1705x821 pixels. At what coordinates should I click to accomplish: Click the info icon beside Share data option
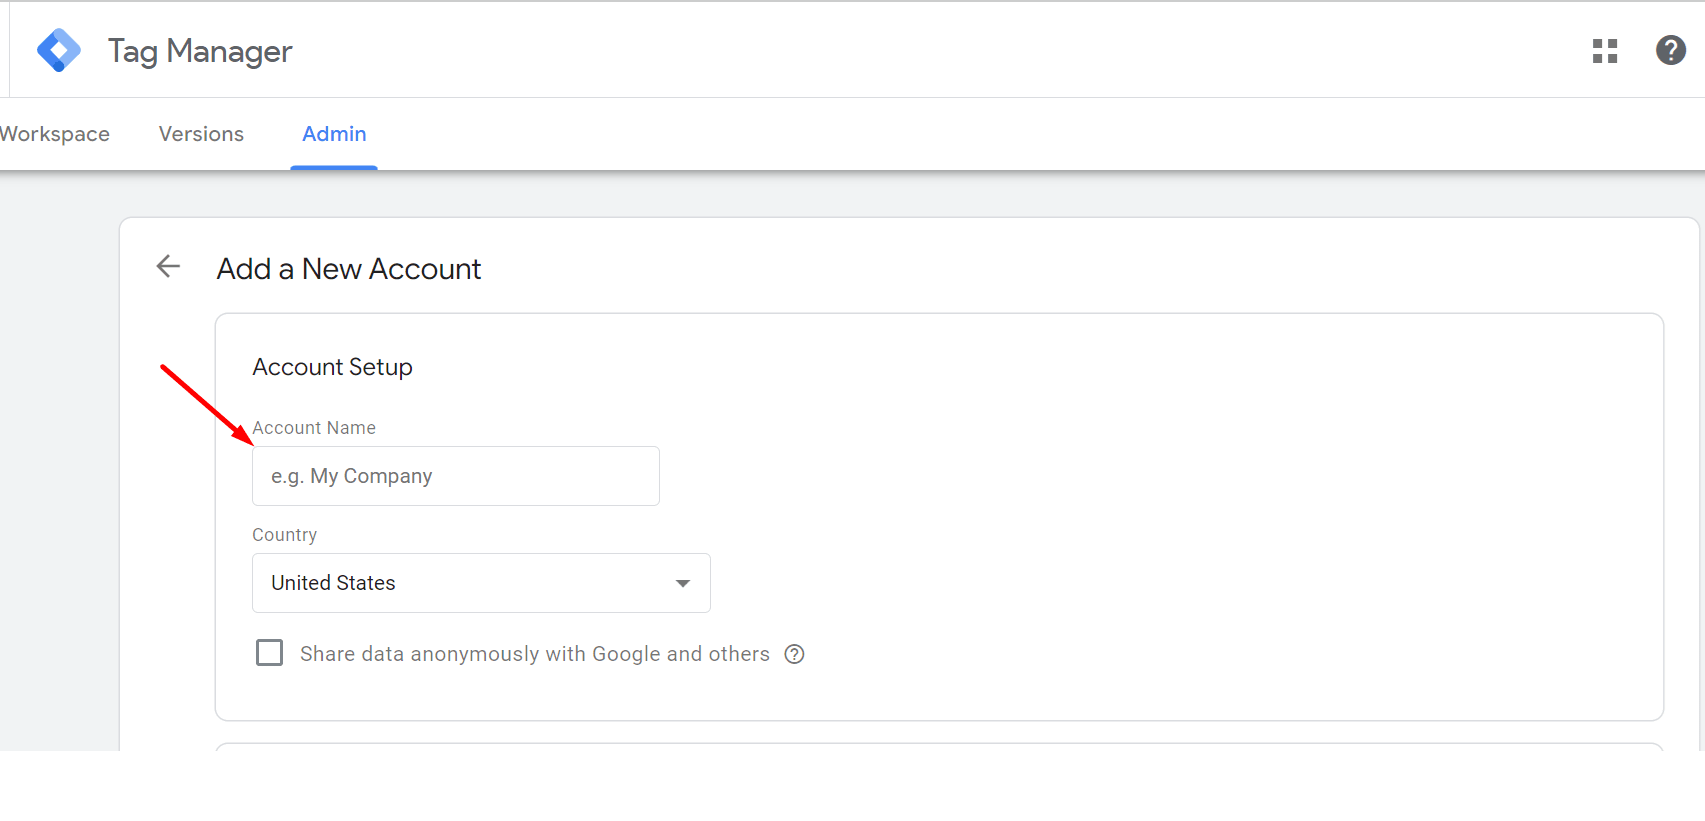click(794, 654)
